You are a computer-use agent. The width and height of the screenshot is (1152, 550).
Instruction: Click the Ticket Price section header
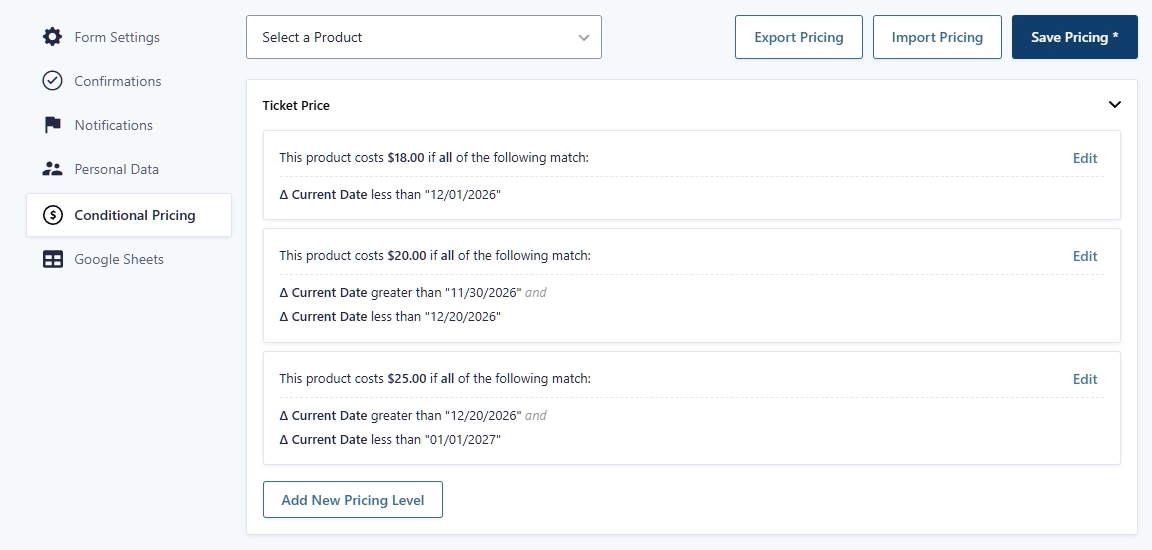pos(296,105)
